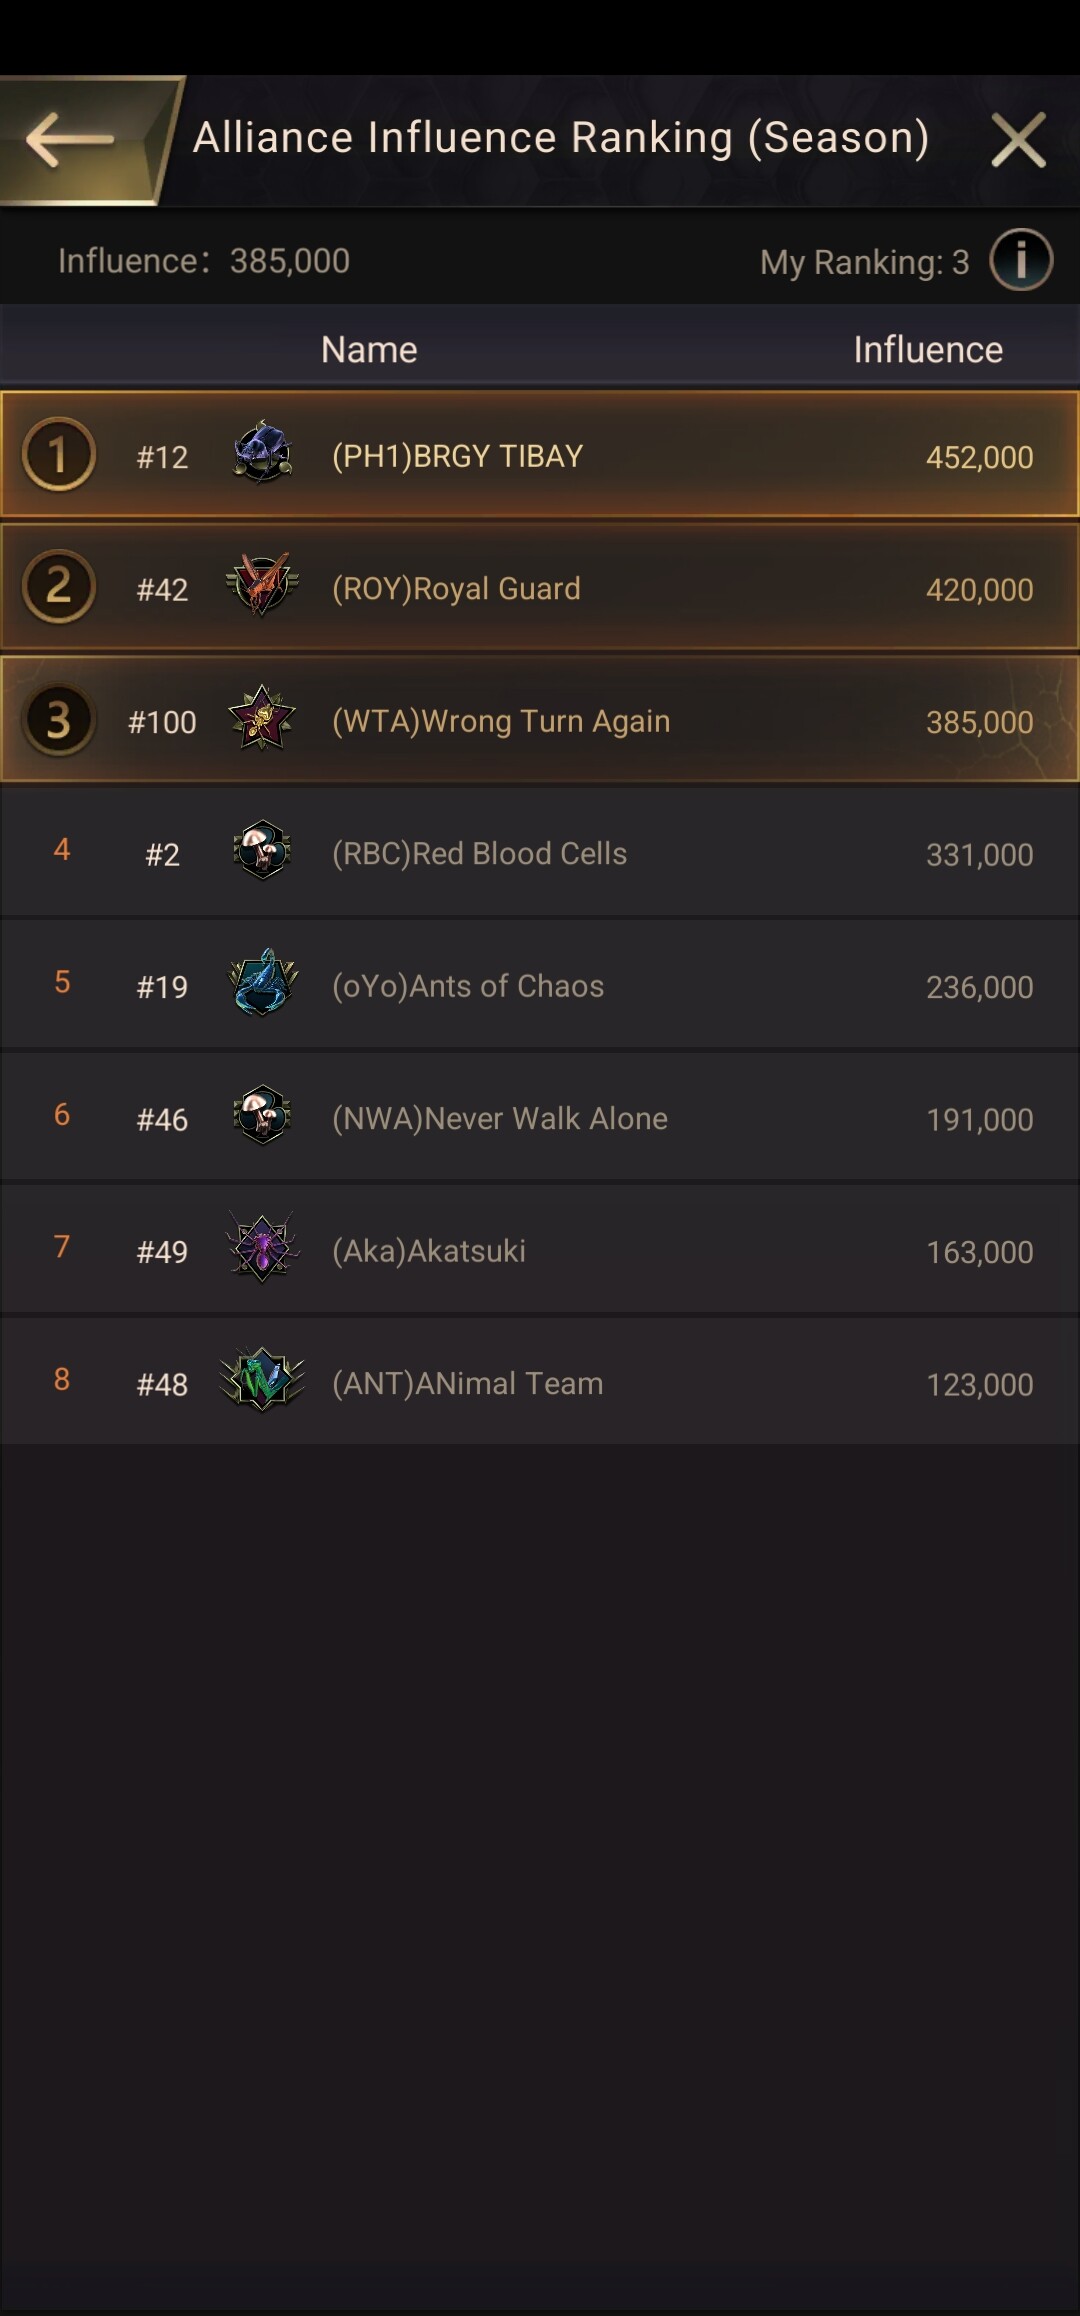Tap the 123,000 influence value
This screenshot has height=2316, width=1080.
click(x=979, y=1384)
